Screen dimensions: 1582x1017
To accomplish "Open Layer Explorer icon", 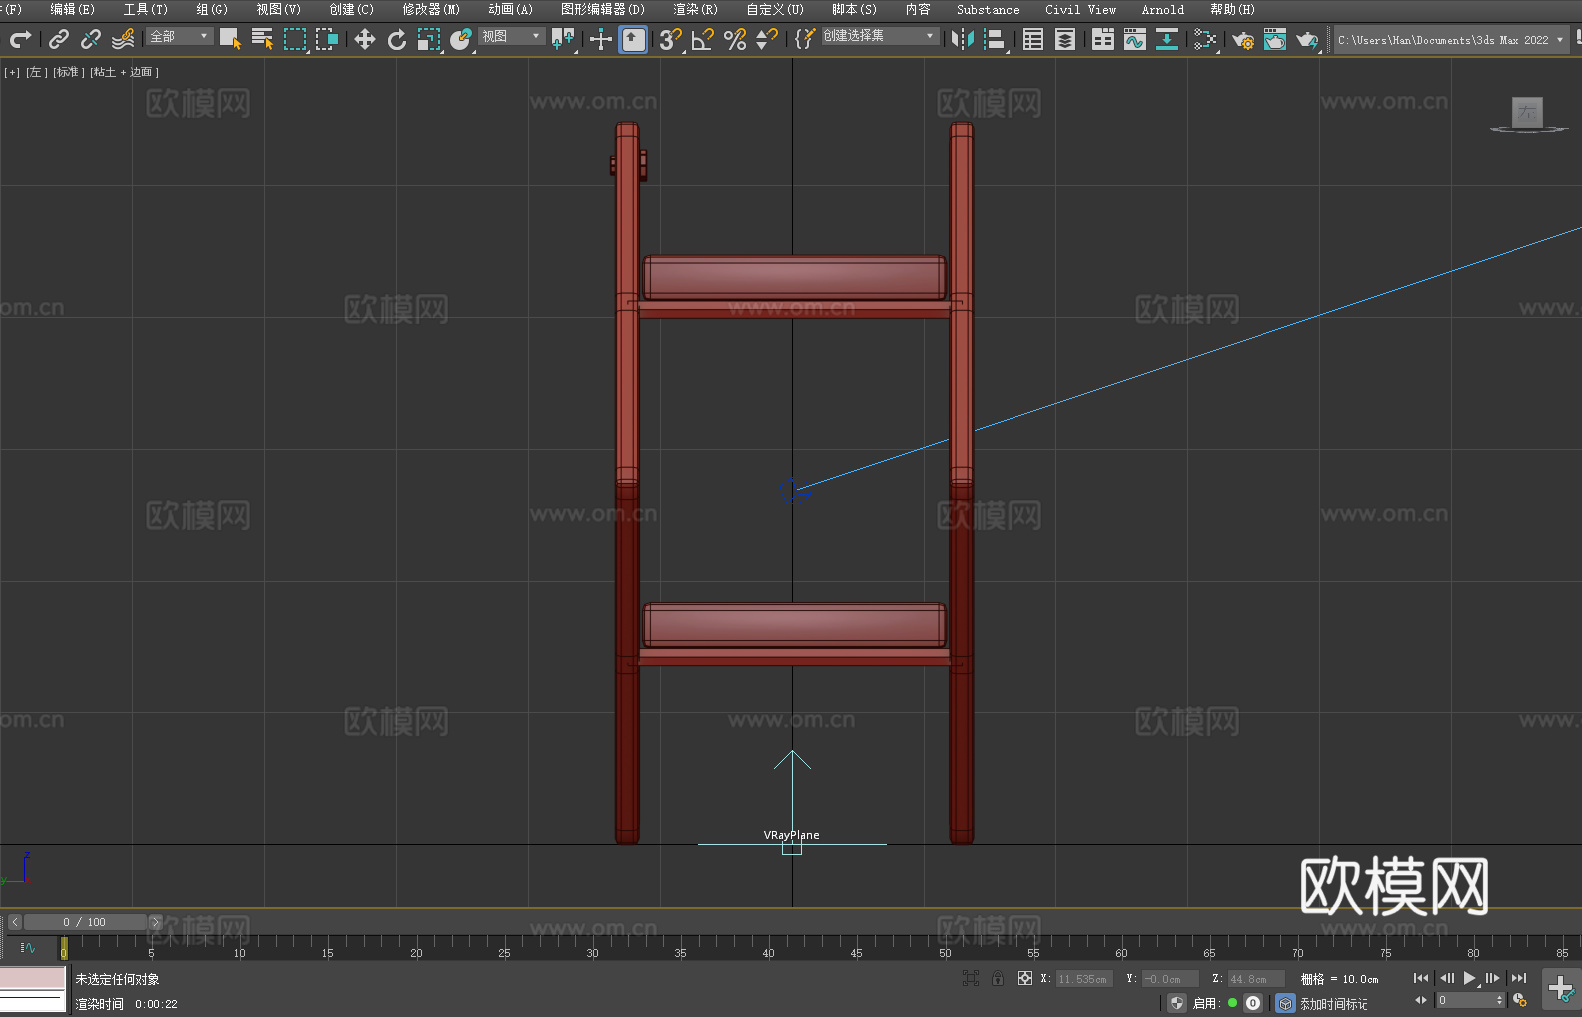I will click(x=1065, y=39).
